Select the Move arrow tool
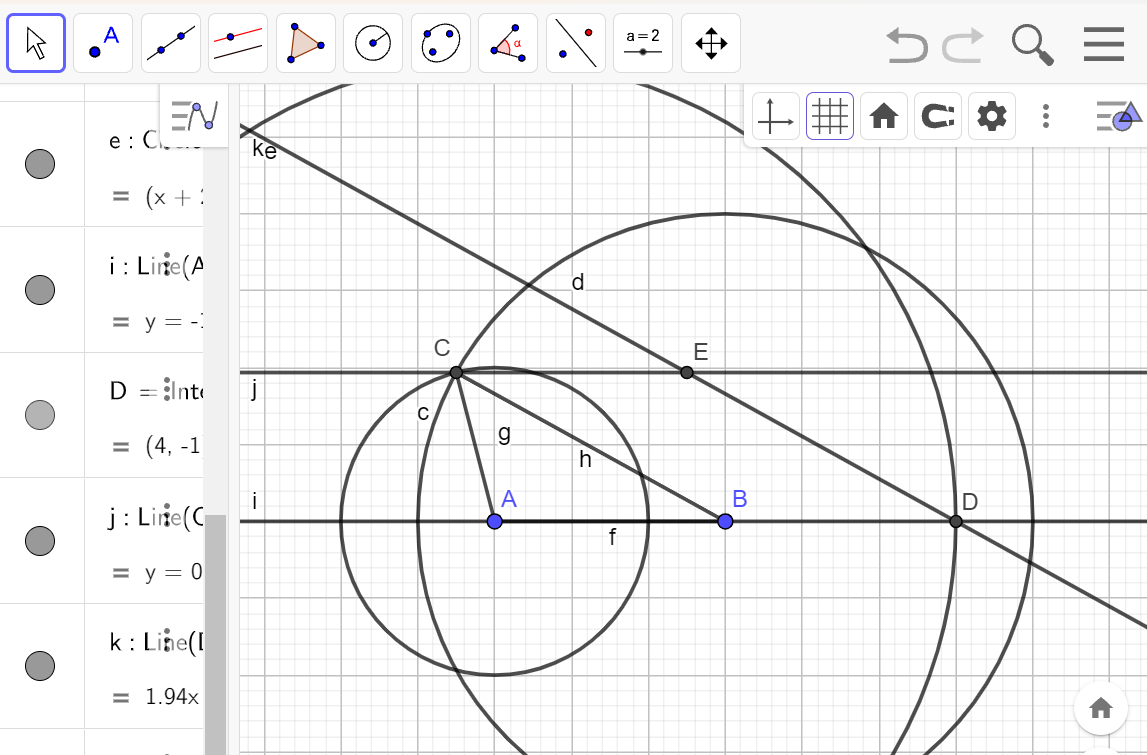This screenshot has height=755, width=1147. point(36,43)
